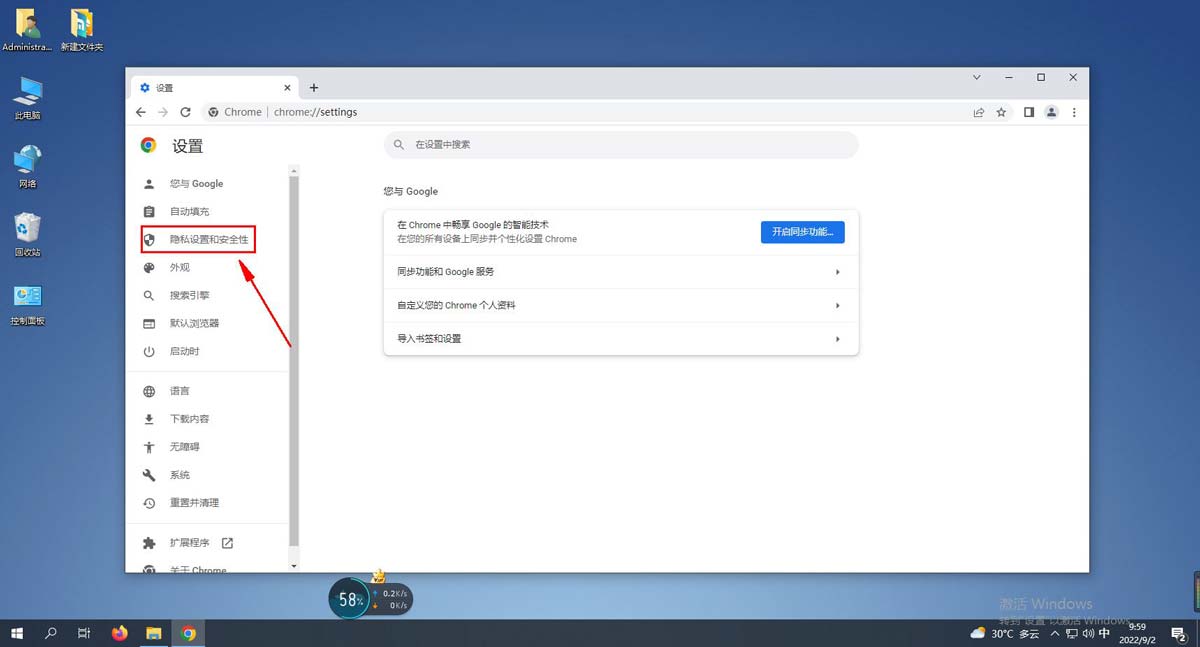Click the 中 input method indicator
1200x647 pixels.
click(x=1104, y=634)
